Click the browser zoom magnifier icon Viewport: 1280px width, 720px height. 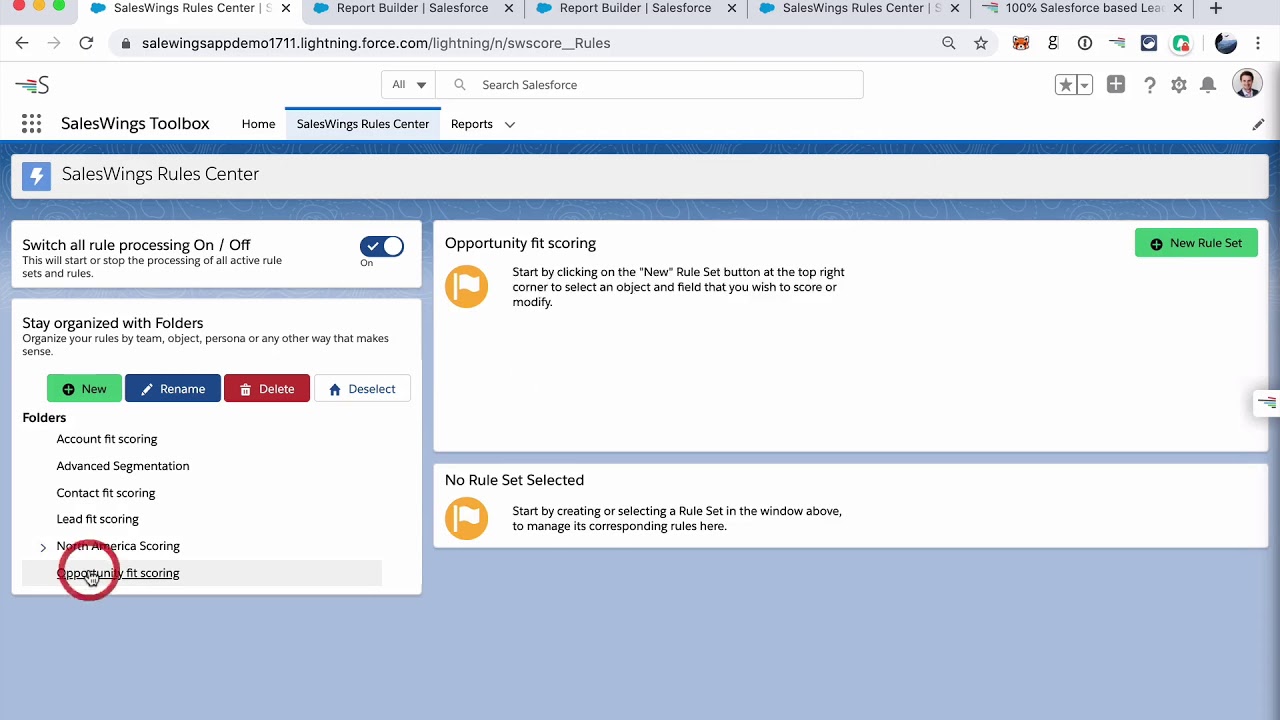949,43
